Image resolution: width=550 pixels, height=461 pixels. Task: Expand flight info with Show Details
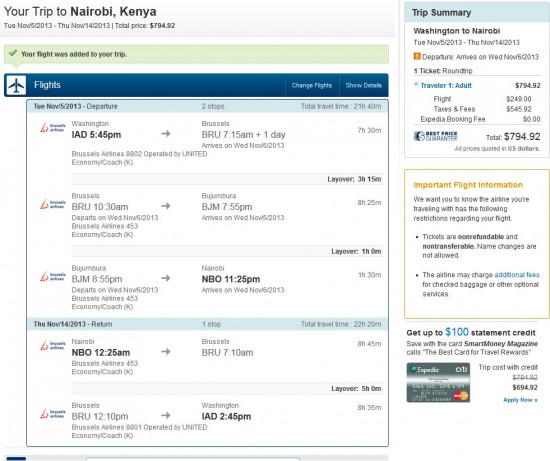pos(363,85)
